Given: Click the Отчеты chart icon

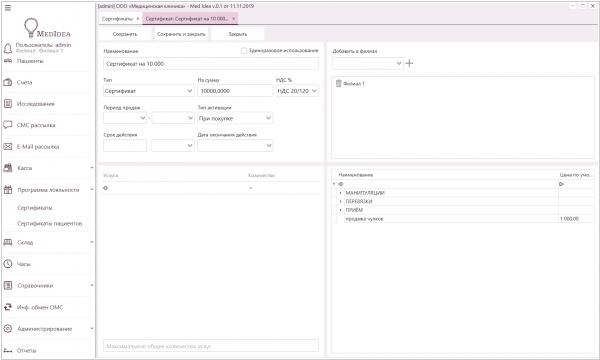Looking at the screenshot, I should [8, 350].
